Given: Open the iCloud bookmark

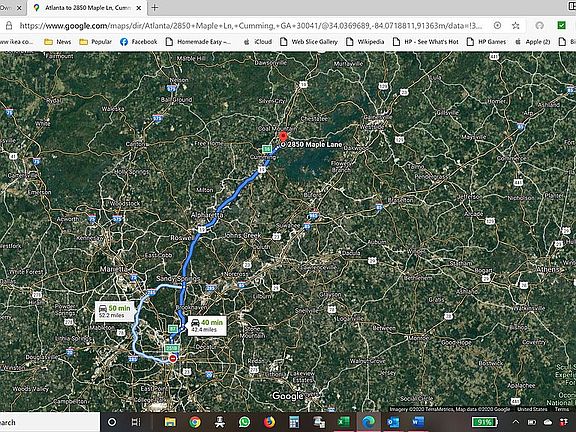Looking at the screenshot, I should click(x=258, y=42).
